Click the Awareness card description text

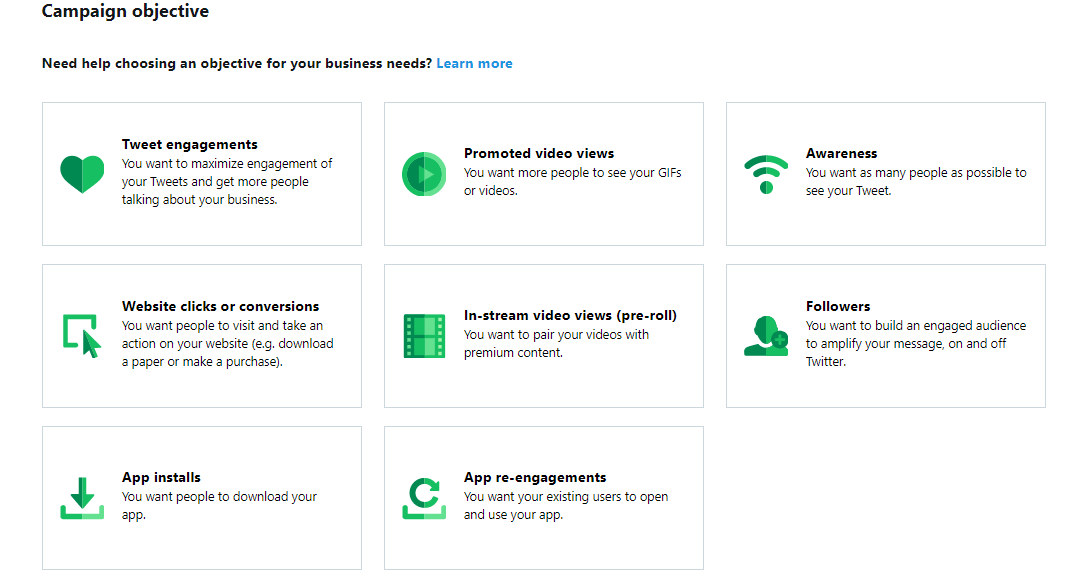tap(916, 181)
